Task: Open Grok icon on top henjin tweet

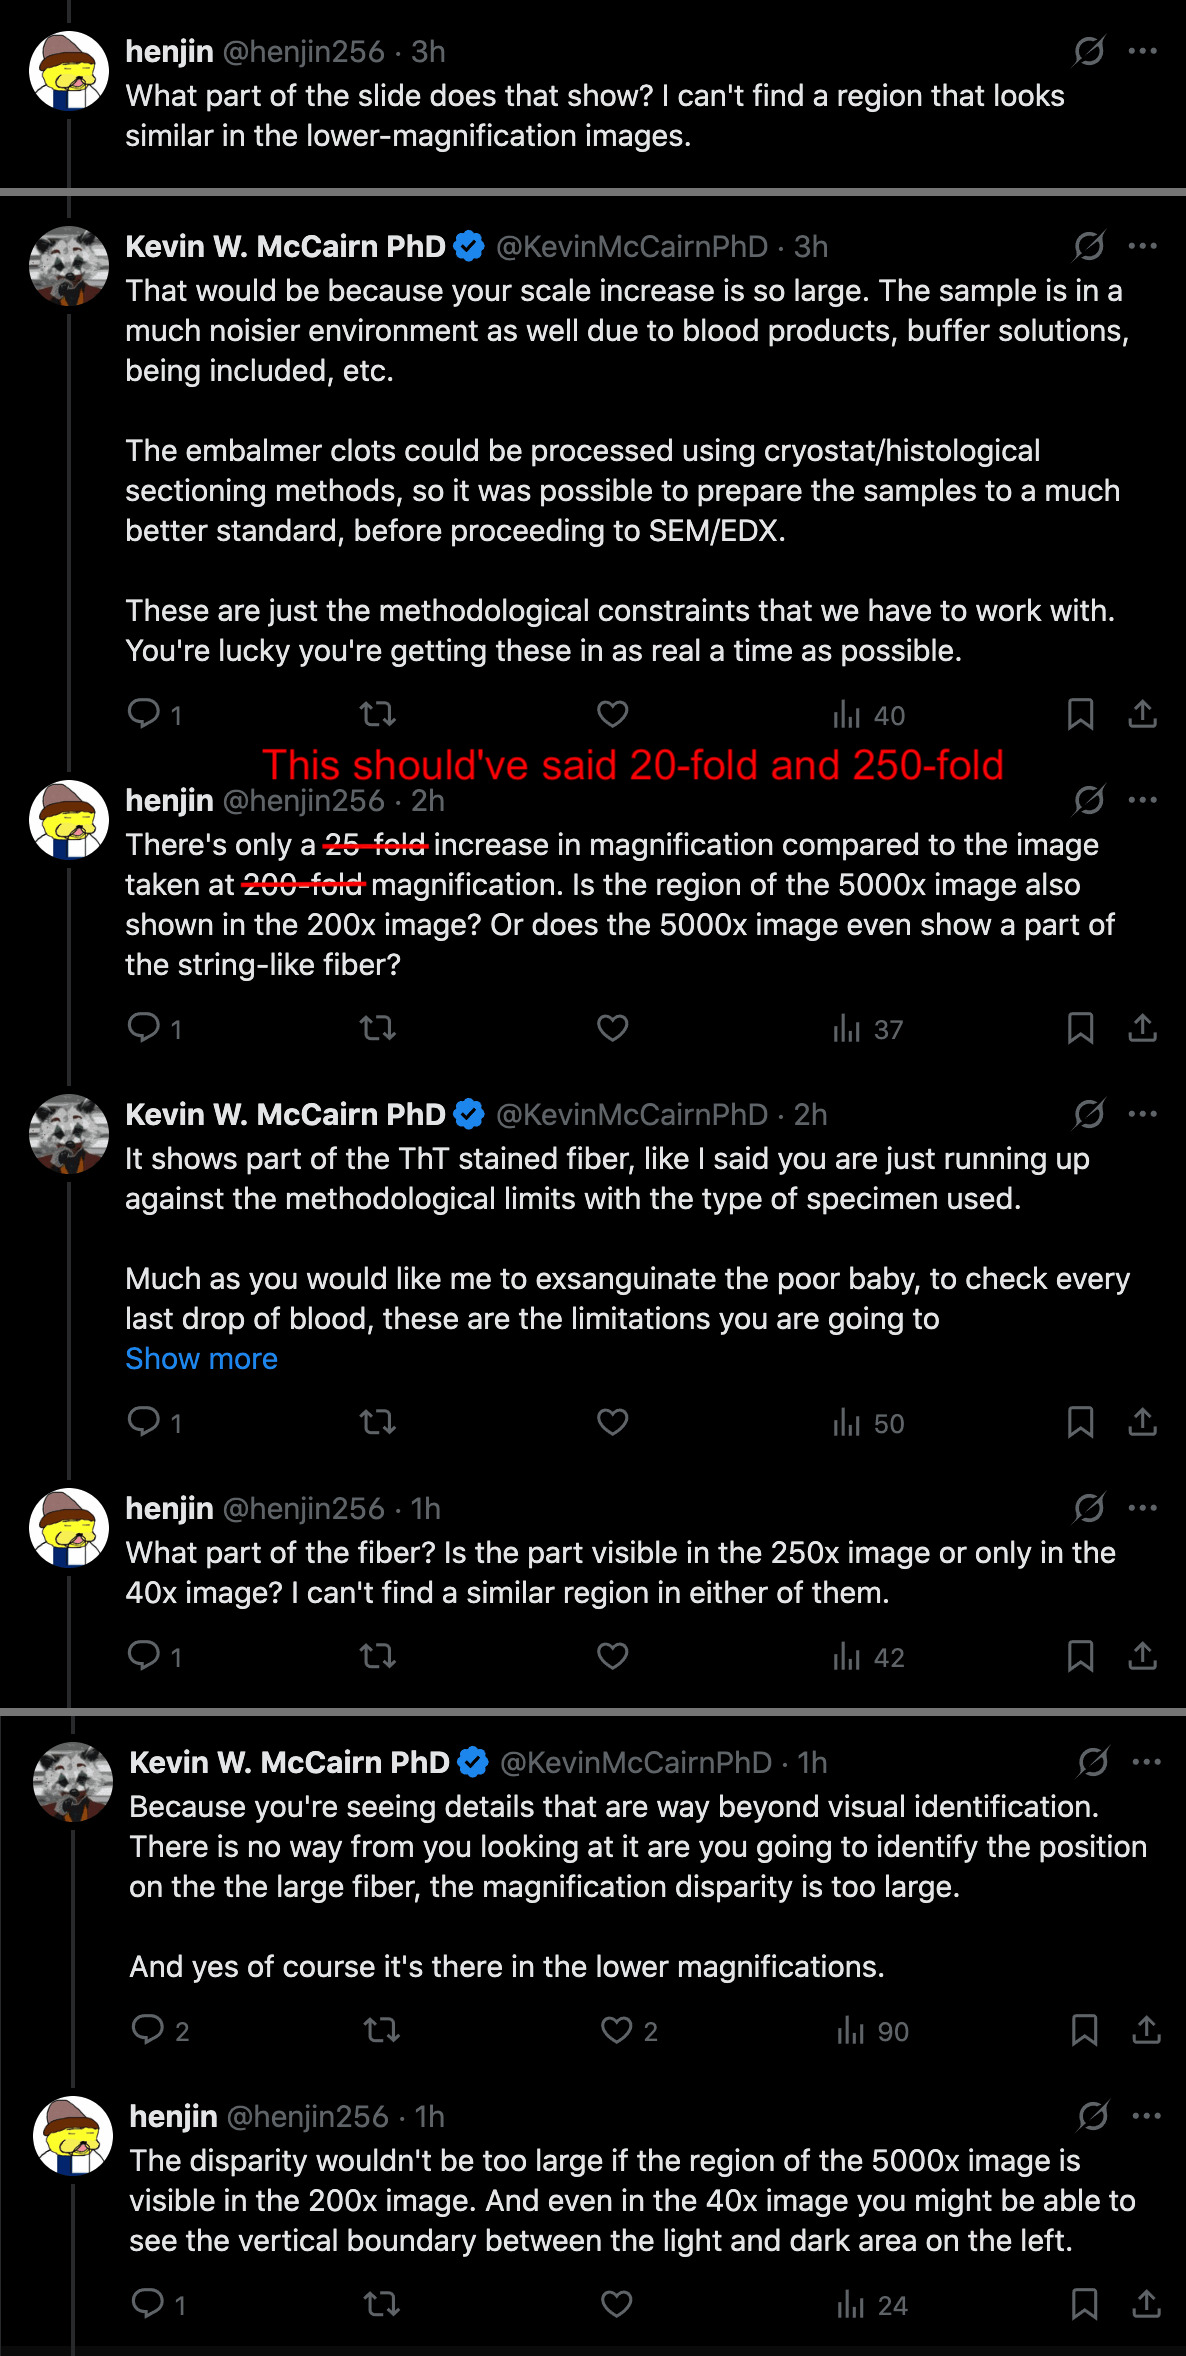Action: pos(1088,51)
